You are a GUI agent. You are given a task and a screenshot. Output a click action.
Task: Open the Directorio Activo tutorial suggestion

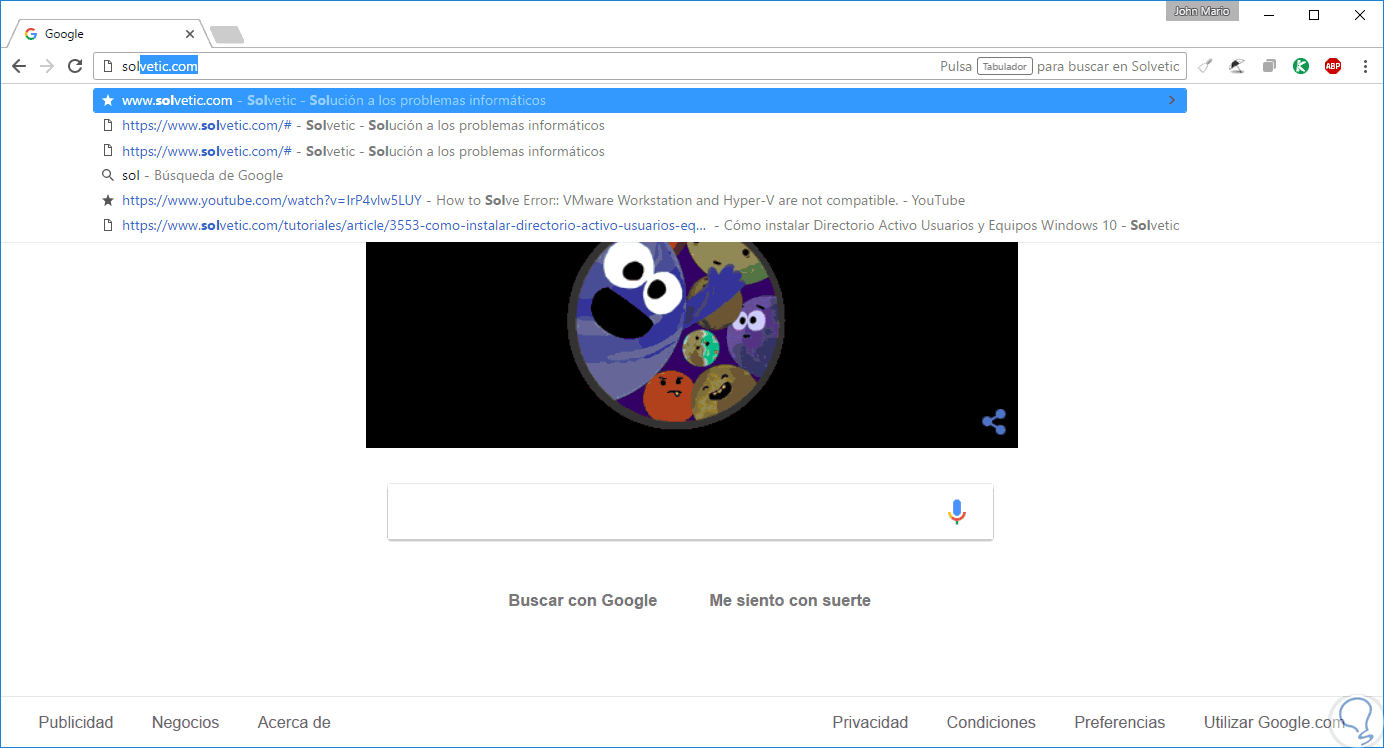(x=640, y=225)
